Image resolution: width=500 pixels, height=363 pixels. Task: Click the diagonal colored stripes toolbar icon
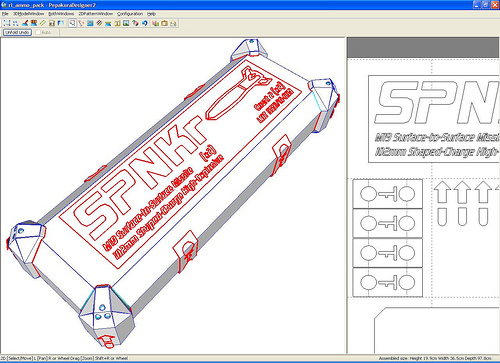[99, 23]
